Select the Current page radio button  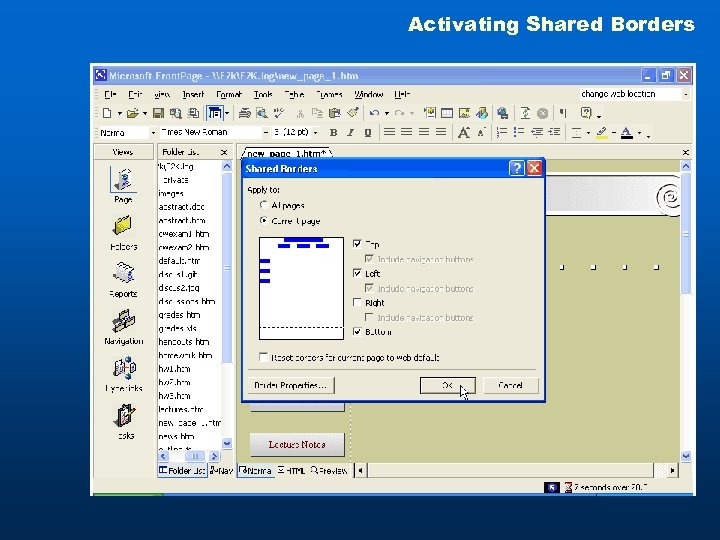pos(264,220)
